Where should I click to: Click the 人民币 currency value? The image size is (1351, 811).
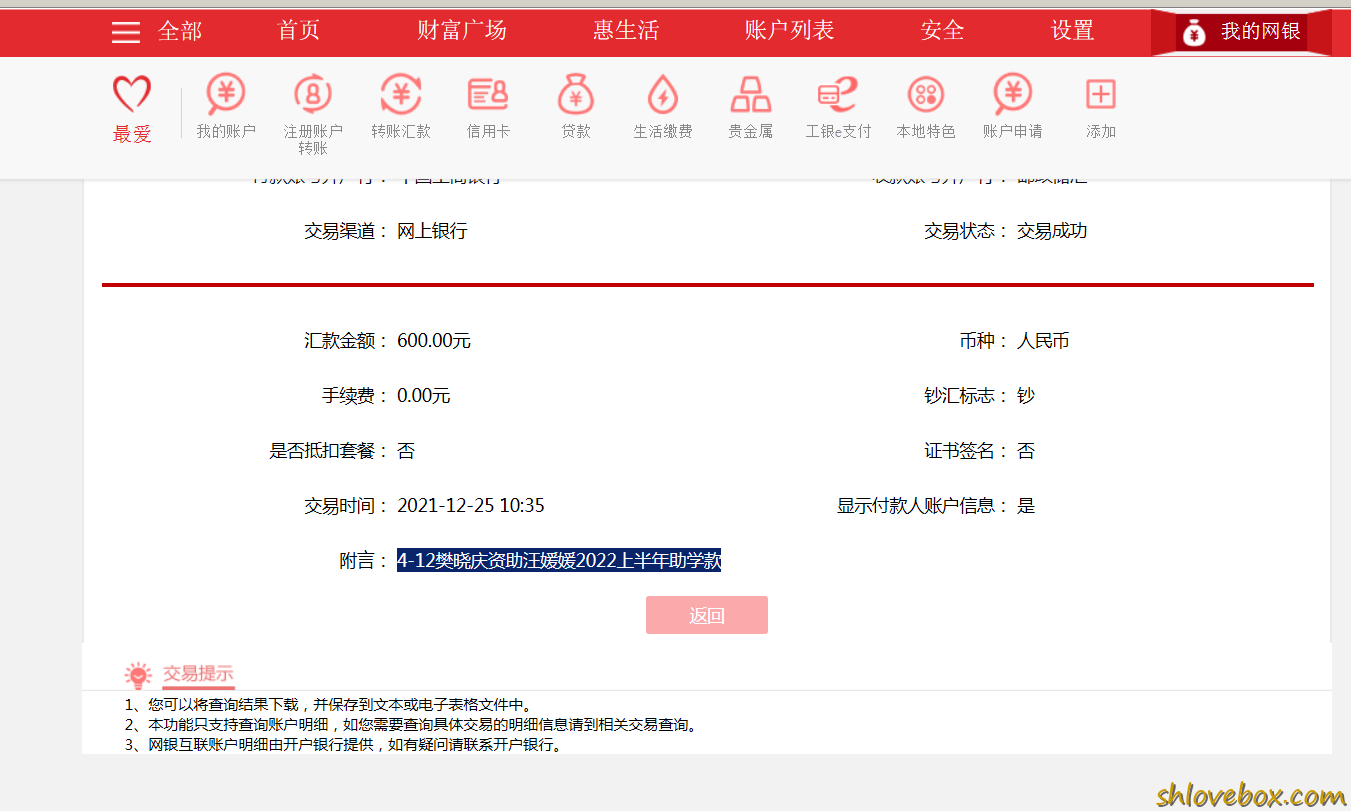1043,341
